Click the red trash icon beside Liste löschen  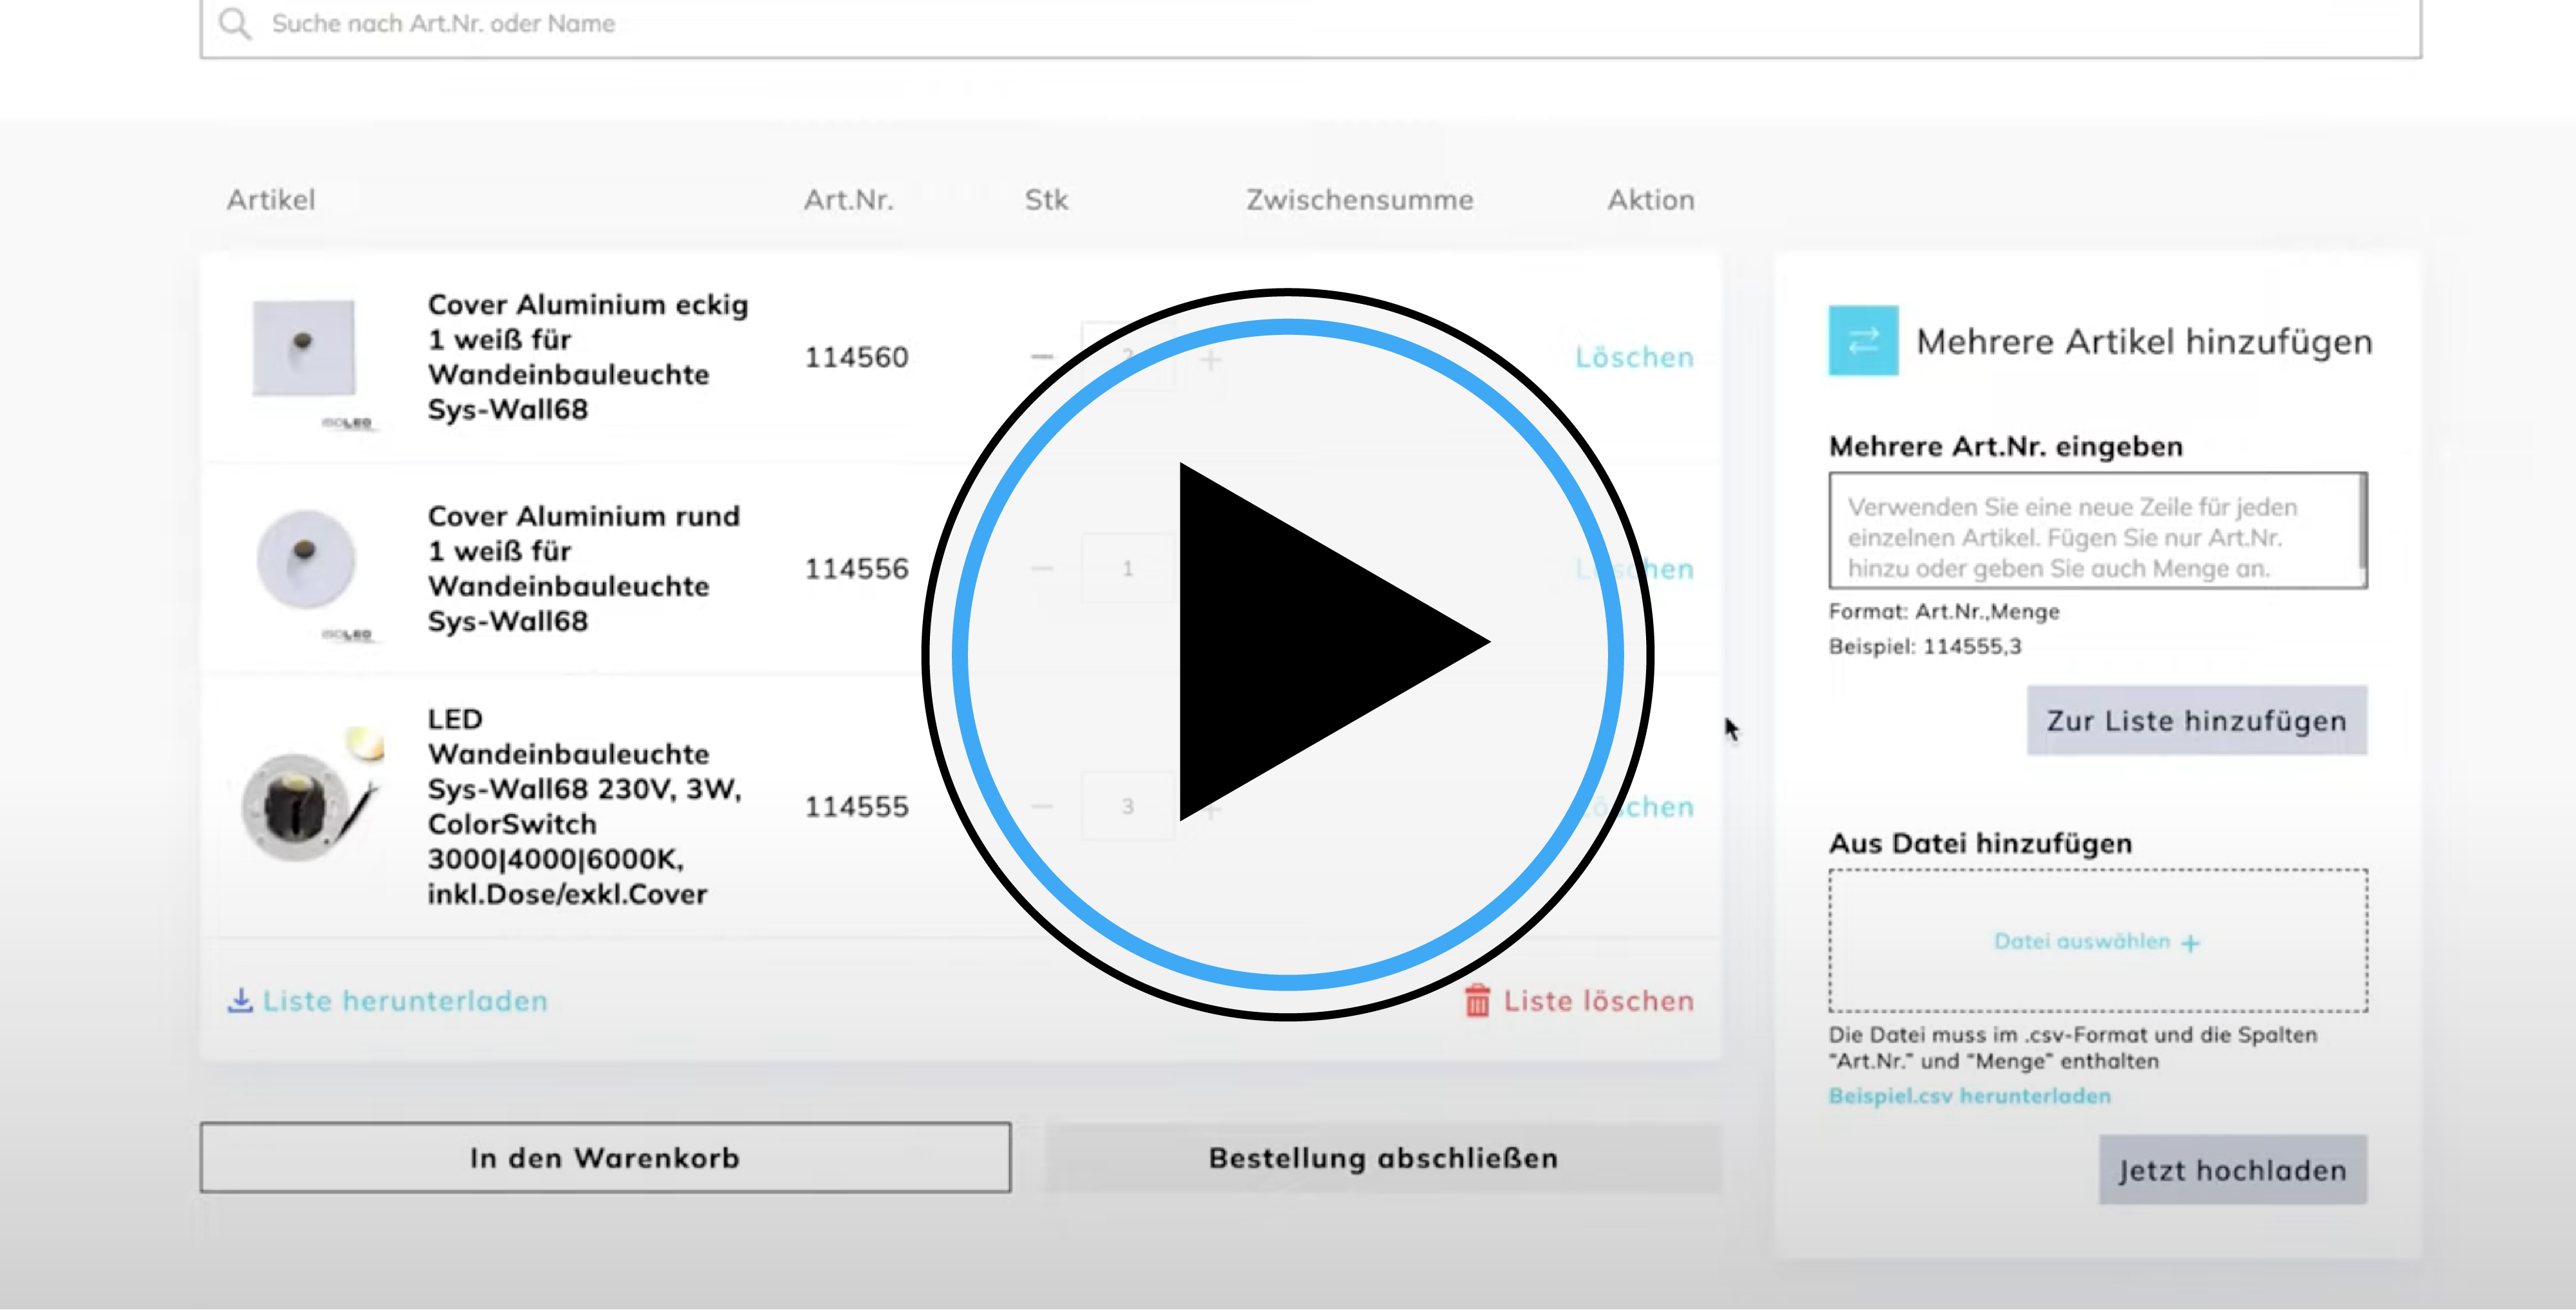coord(1477,1001)
